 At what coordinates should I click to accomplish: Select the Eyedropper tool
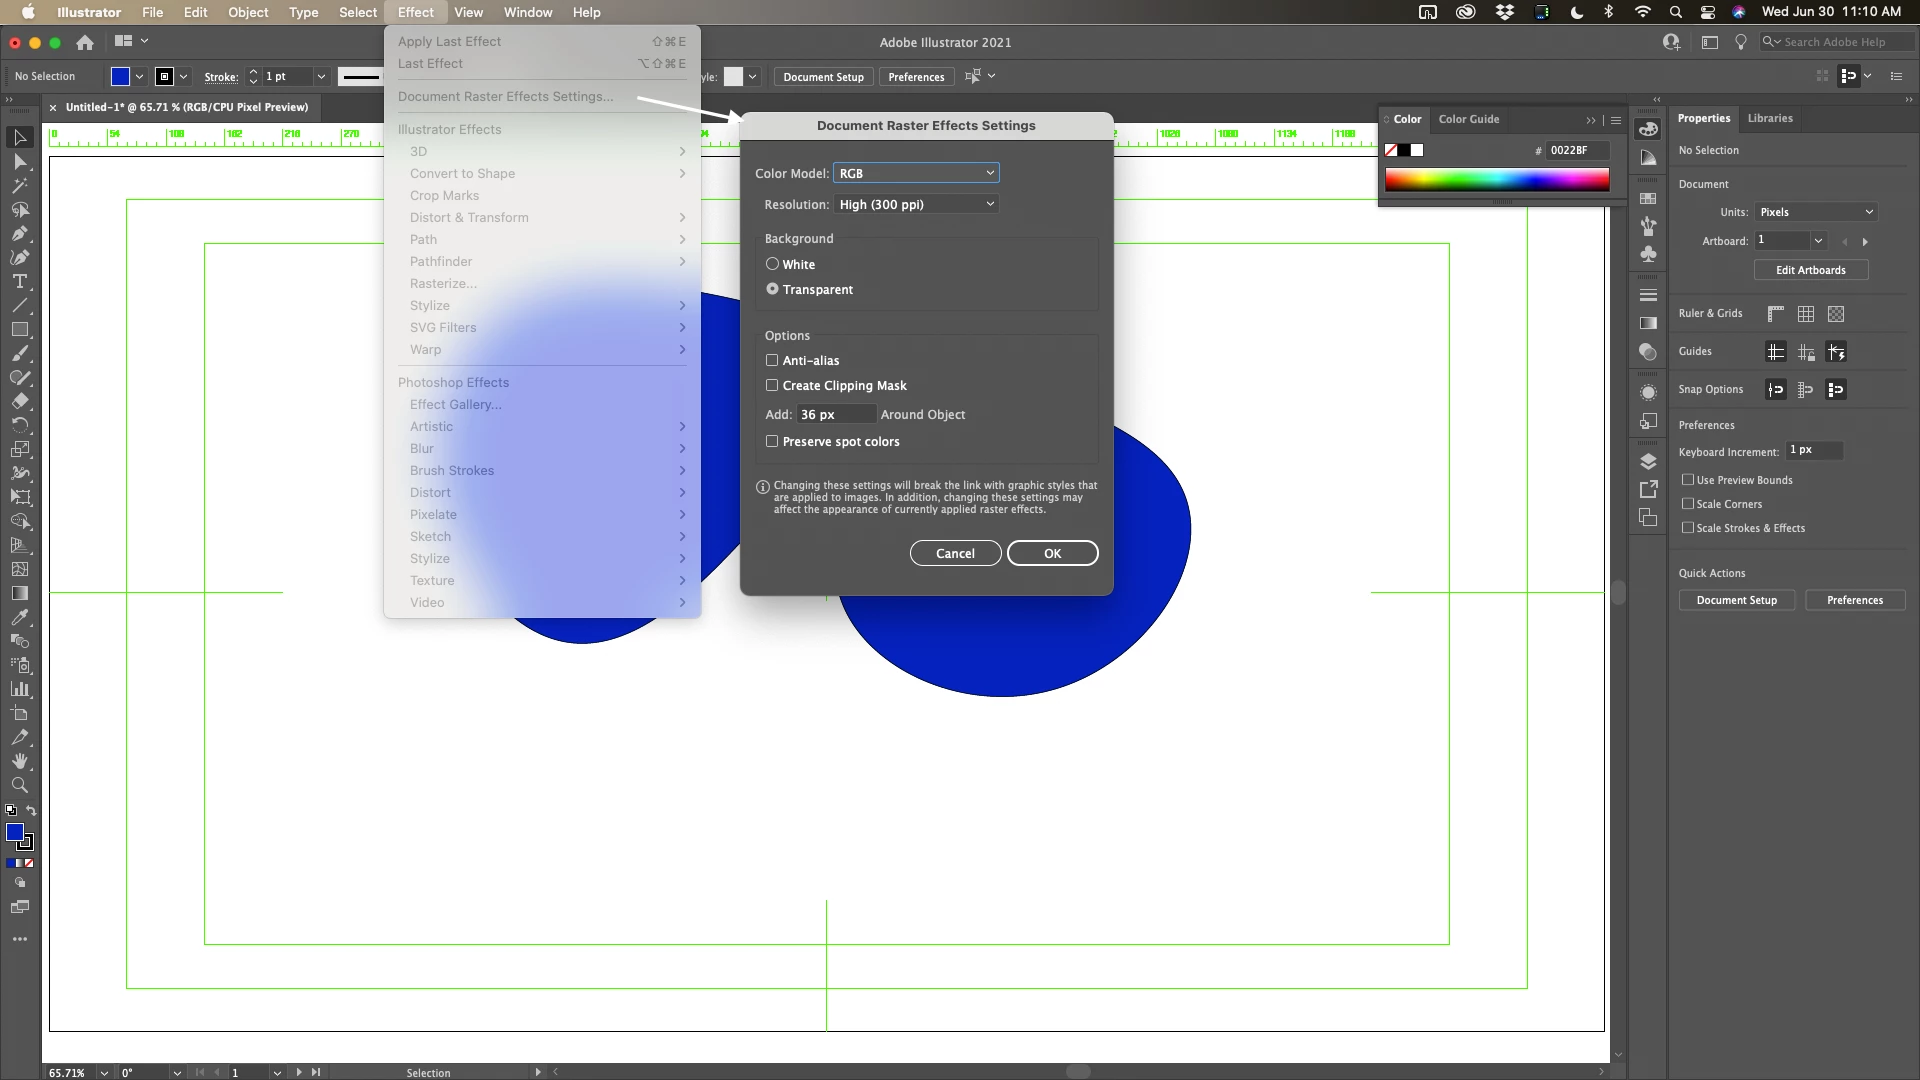pyautogui.click(x=19, y=617)
